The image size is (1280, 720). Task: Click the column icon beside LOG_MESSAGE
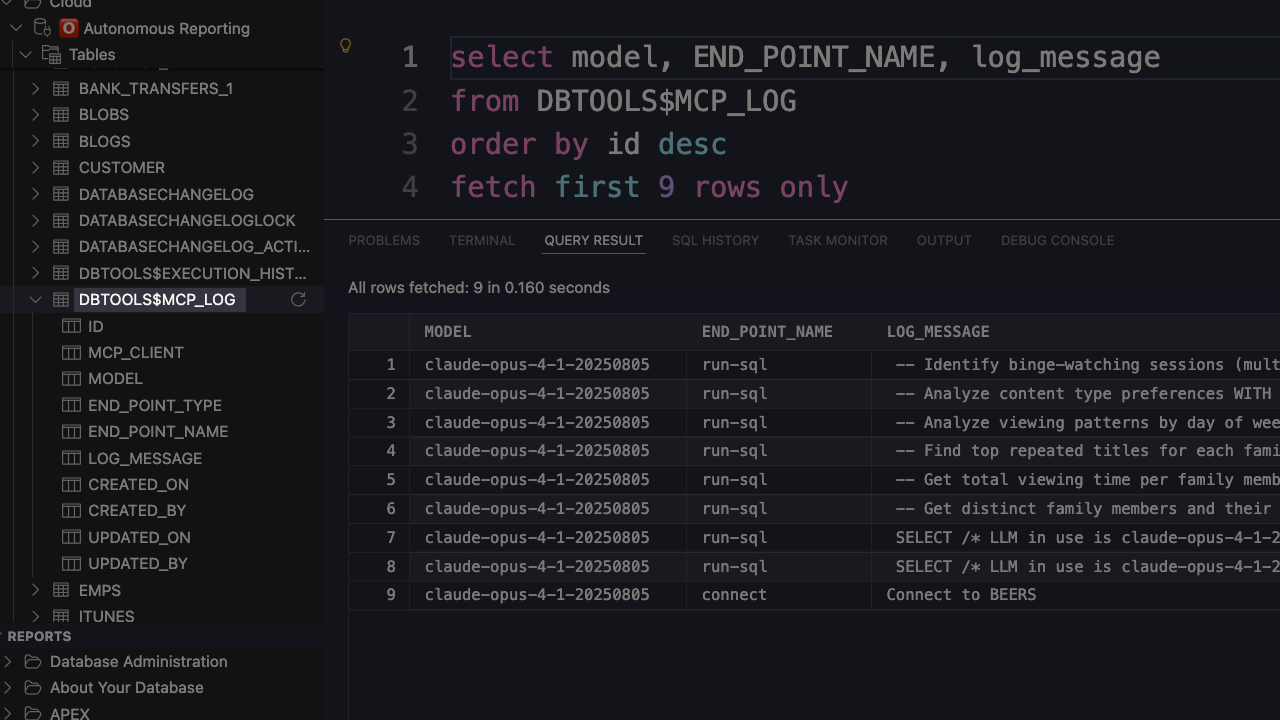[x=71, y=458]
